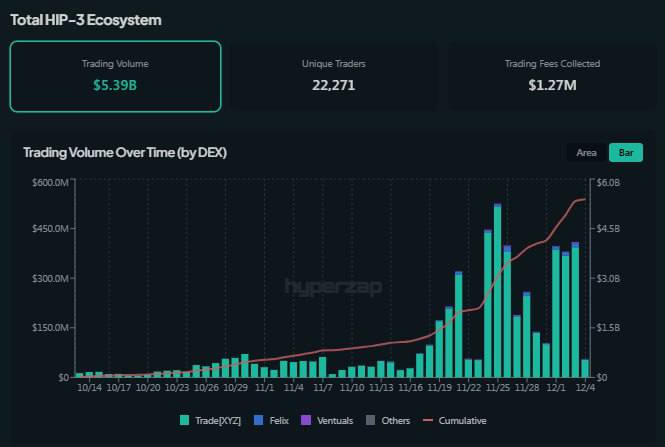Click the 10/14 x-axis date label
Viewport: 665px width, 447px height.
coord(89,386)
